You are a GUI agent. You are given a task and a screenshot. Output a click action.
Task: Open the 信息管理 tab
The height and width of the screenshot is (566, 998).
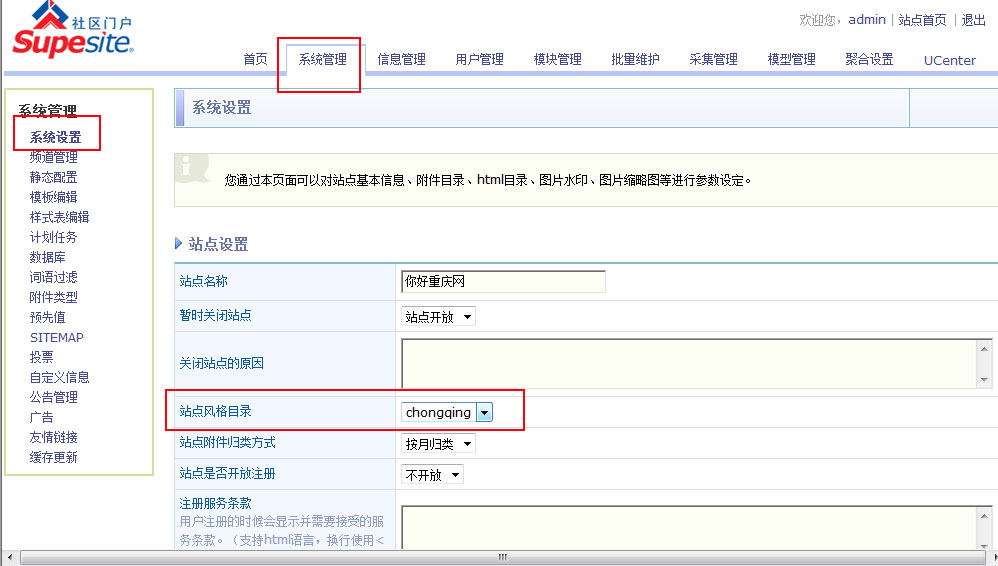coord(401,59)
